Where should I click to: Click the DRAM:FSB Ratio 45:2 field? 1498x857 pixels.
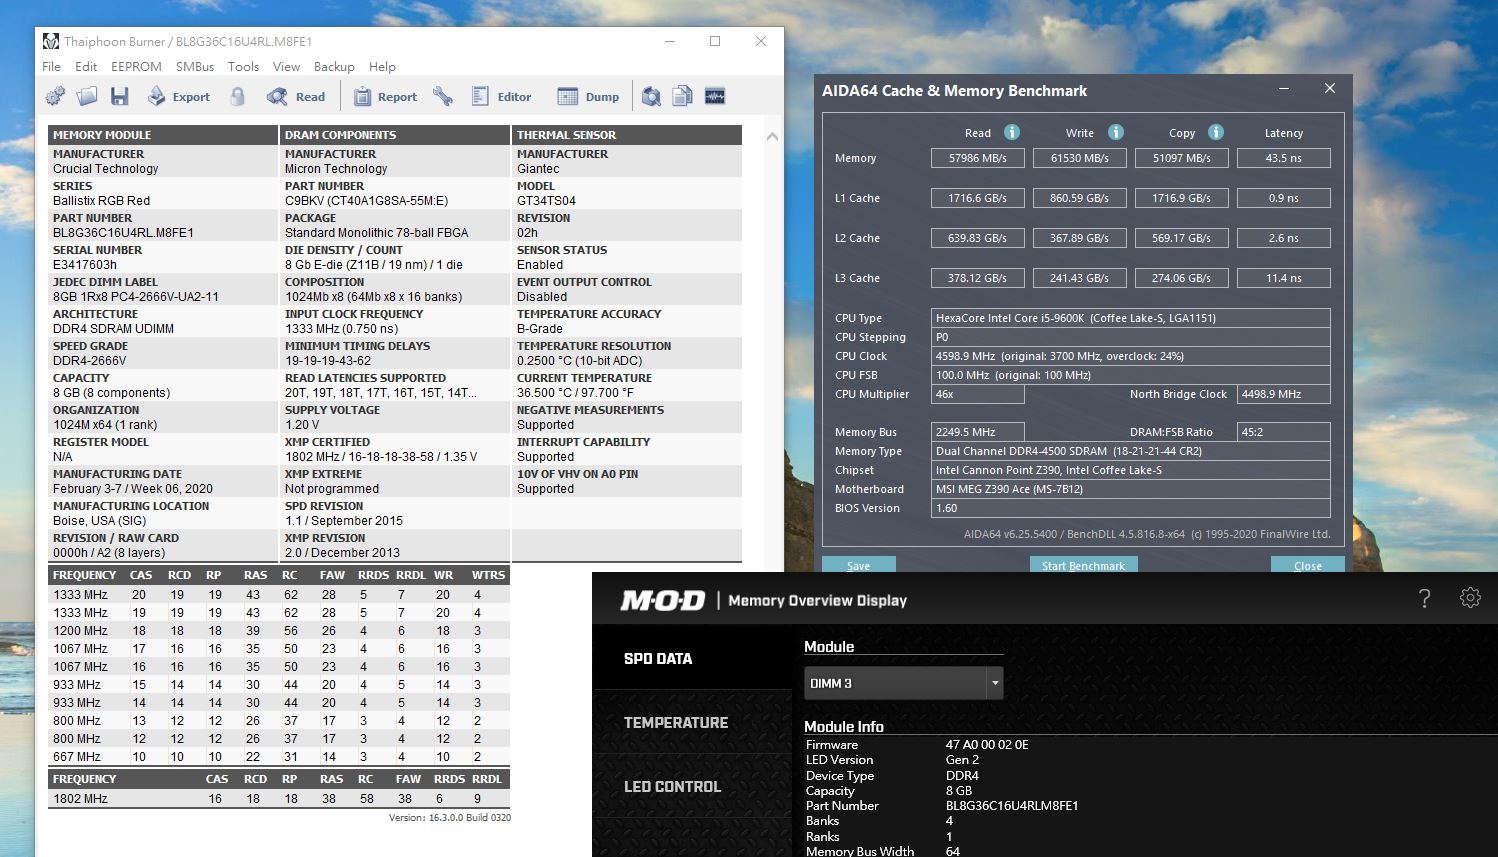pyautogui.click(x=1284, y=432)
